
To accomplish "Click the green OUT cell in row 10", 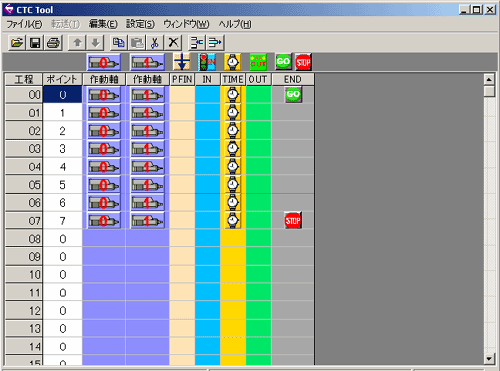I will point(258,275).
